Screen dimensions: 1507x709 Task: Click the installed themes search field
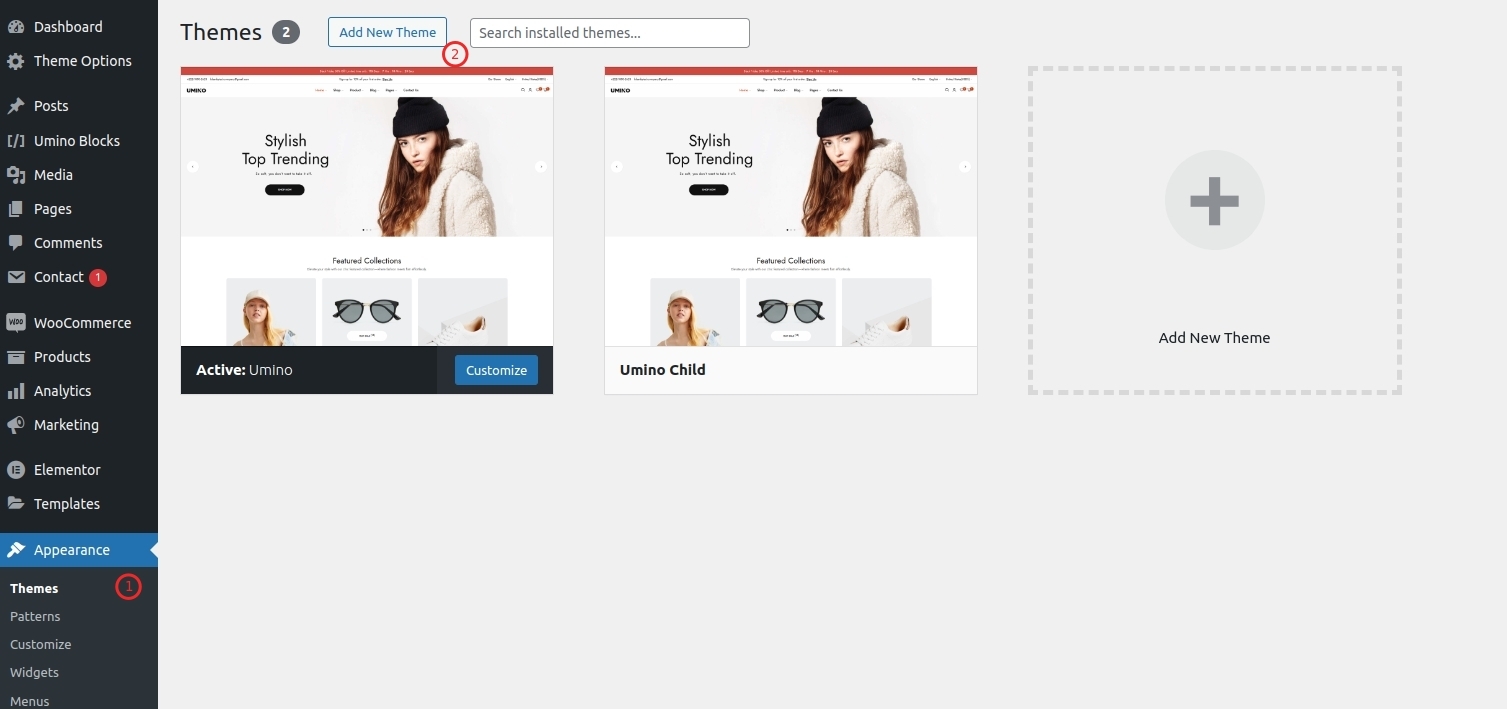click(x=609, y=32)
